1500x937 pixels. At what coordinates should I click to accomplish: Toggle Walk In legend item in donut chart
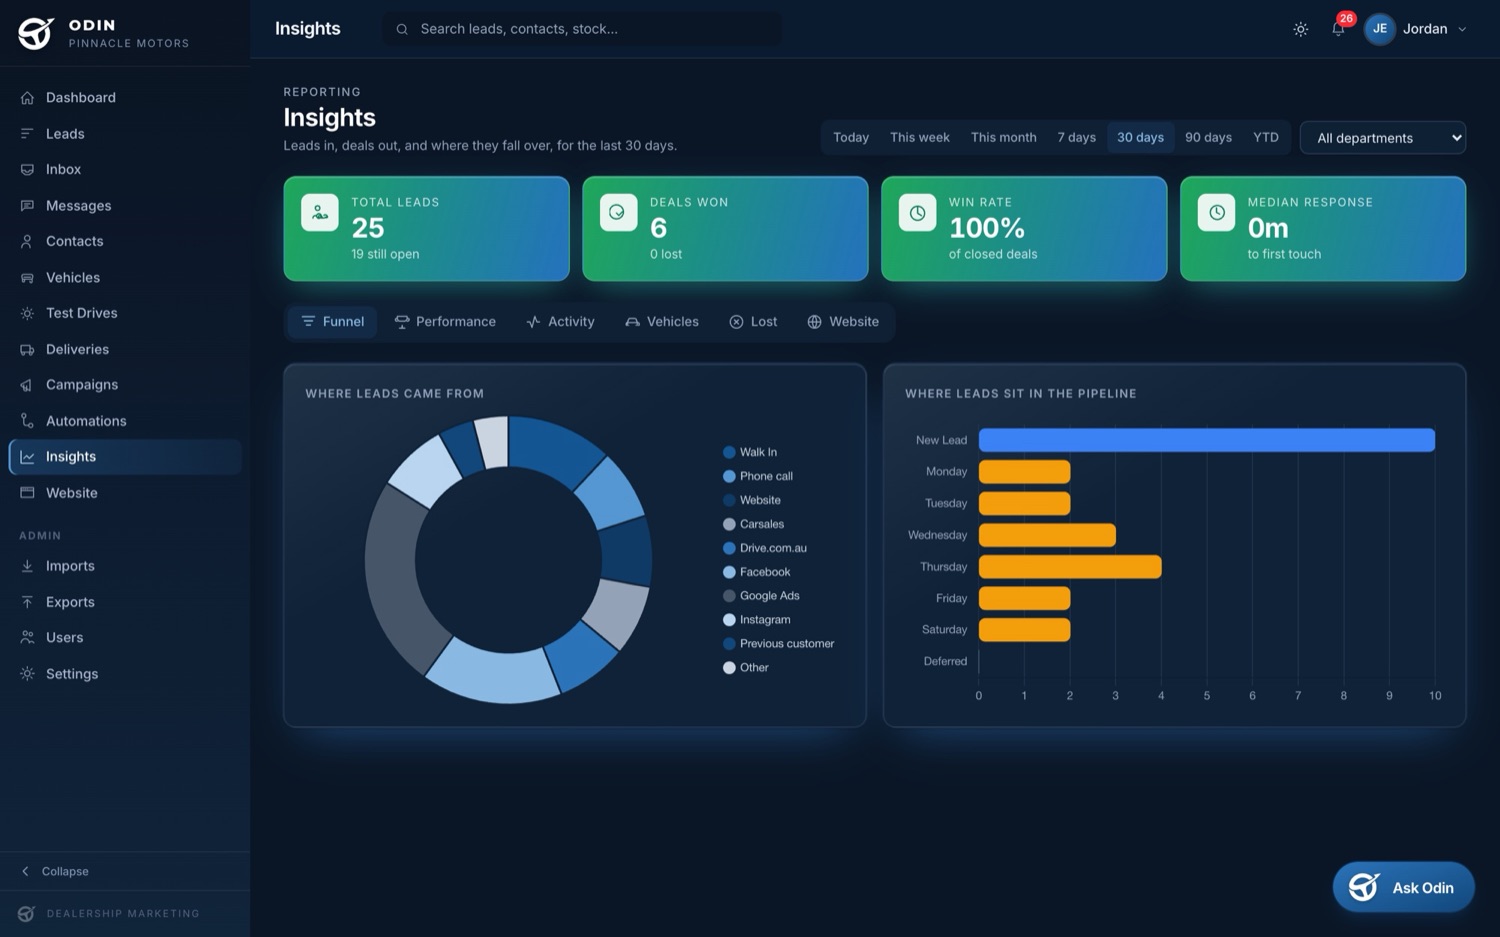click(x=750, y=452)
